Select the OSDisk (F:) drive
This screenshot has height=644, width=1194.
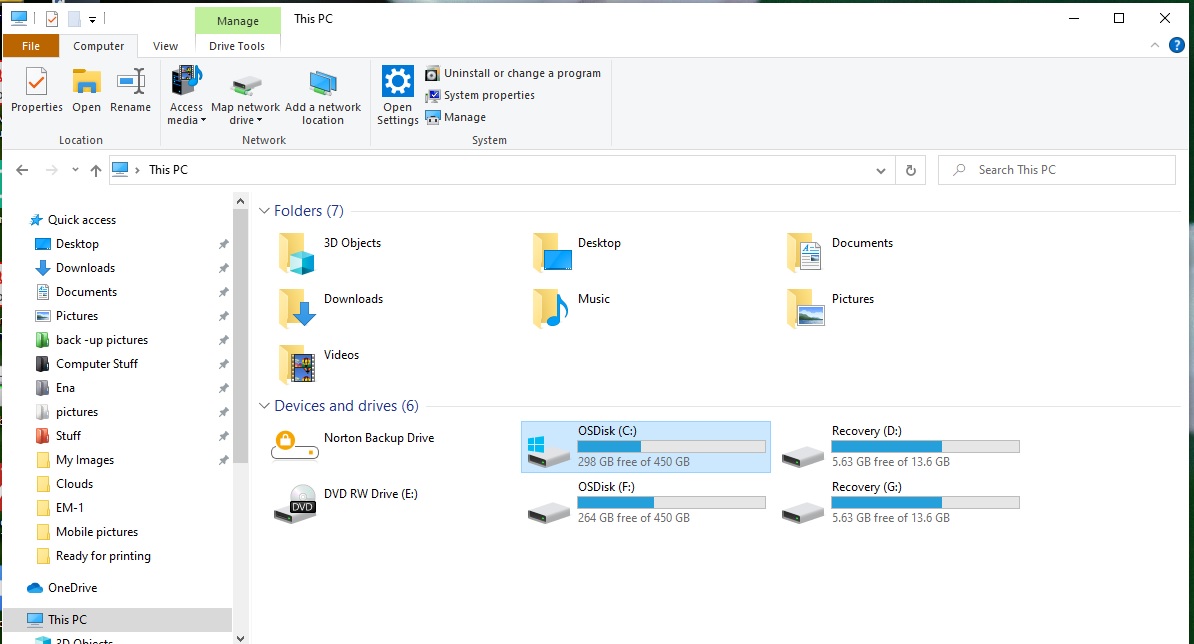click(646, 502)
